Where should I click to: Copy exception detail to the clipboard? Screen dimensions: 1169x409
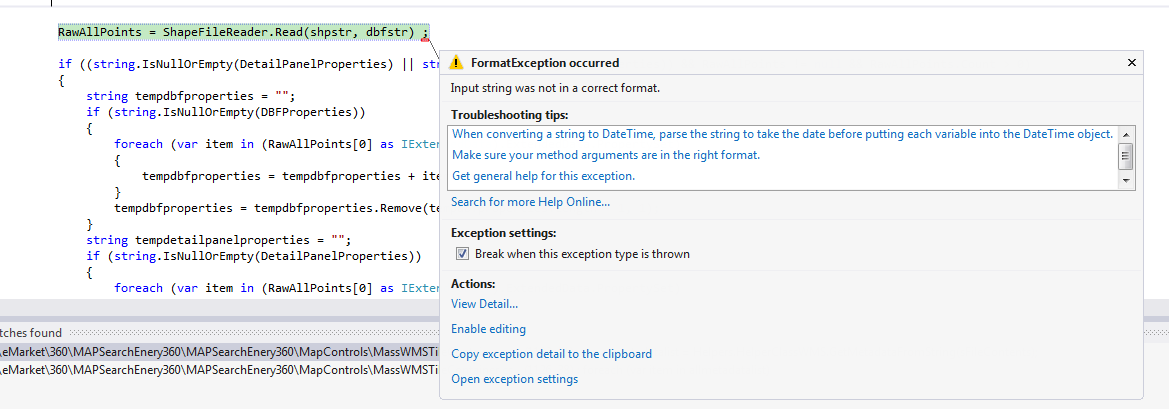pos(551,354)
